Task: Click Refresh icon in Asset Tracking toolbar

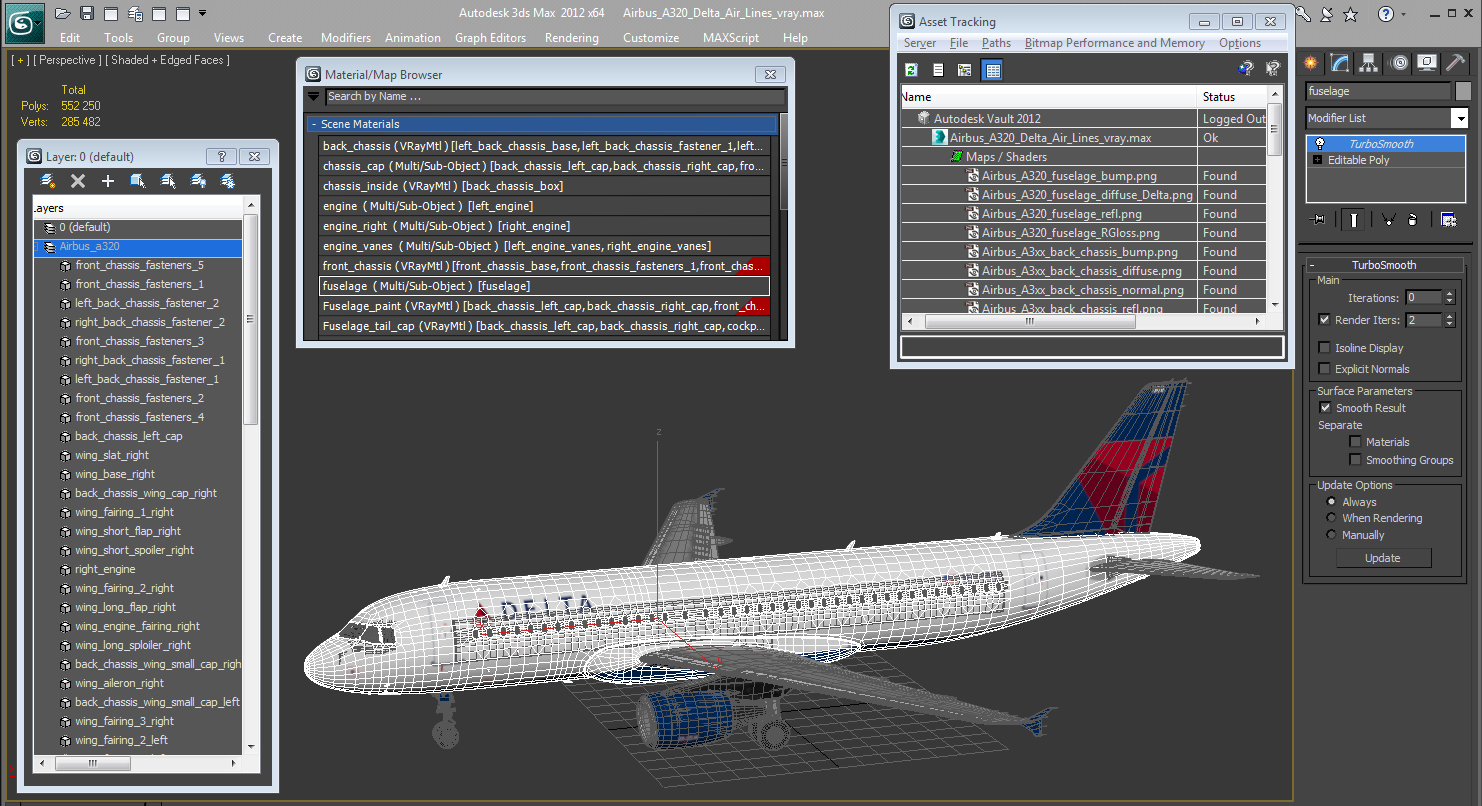Action: [911, 69]
